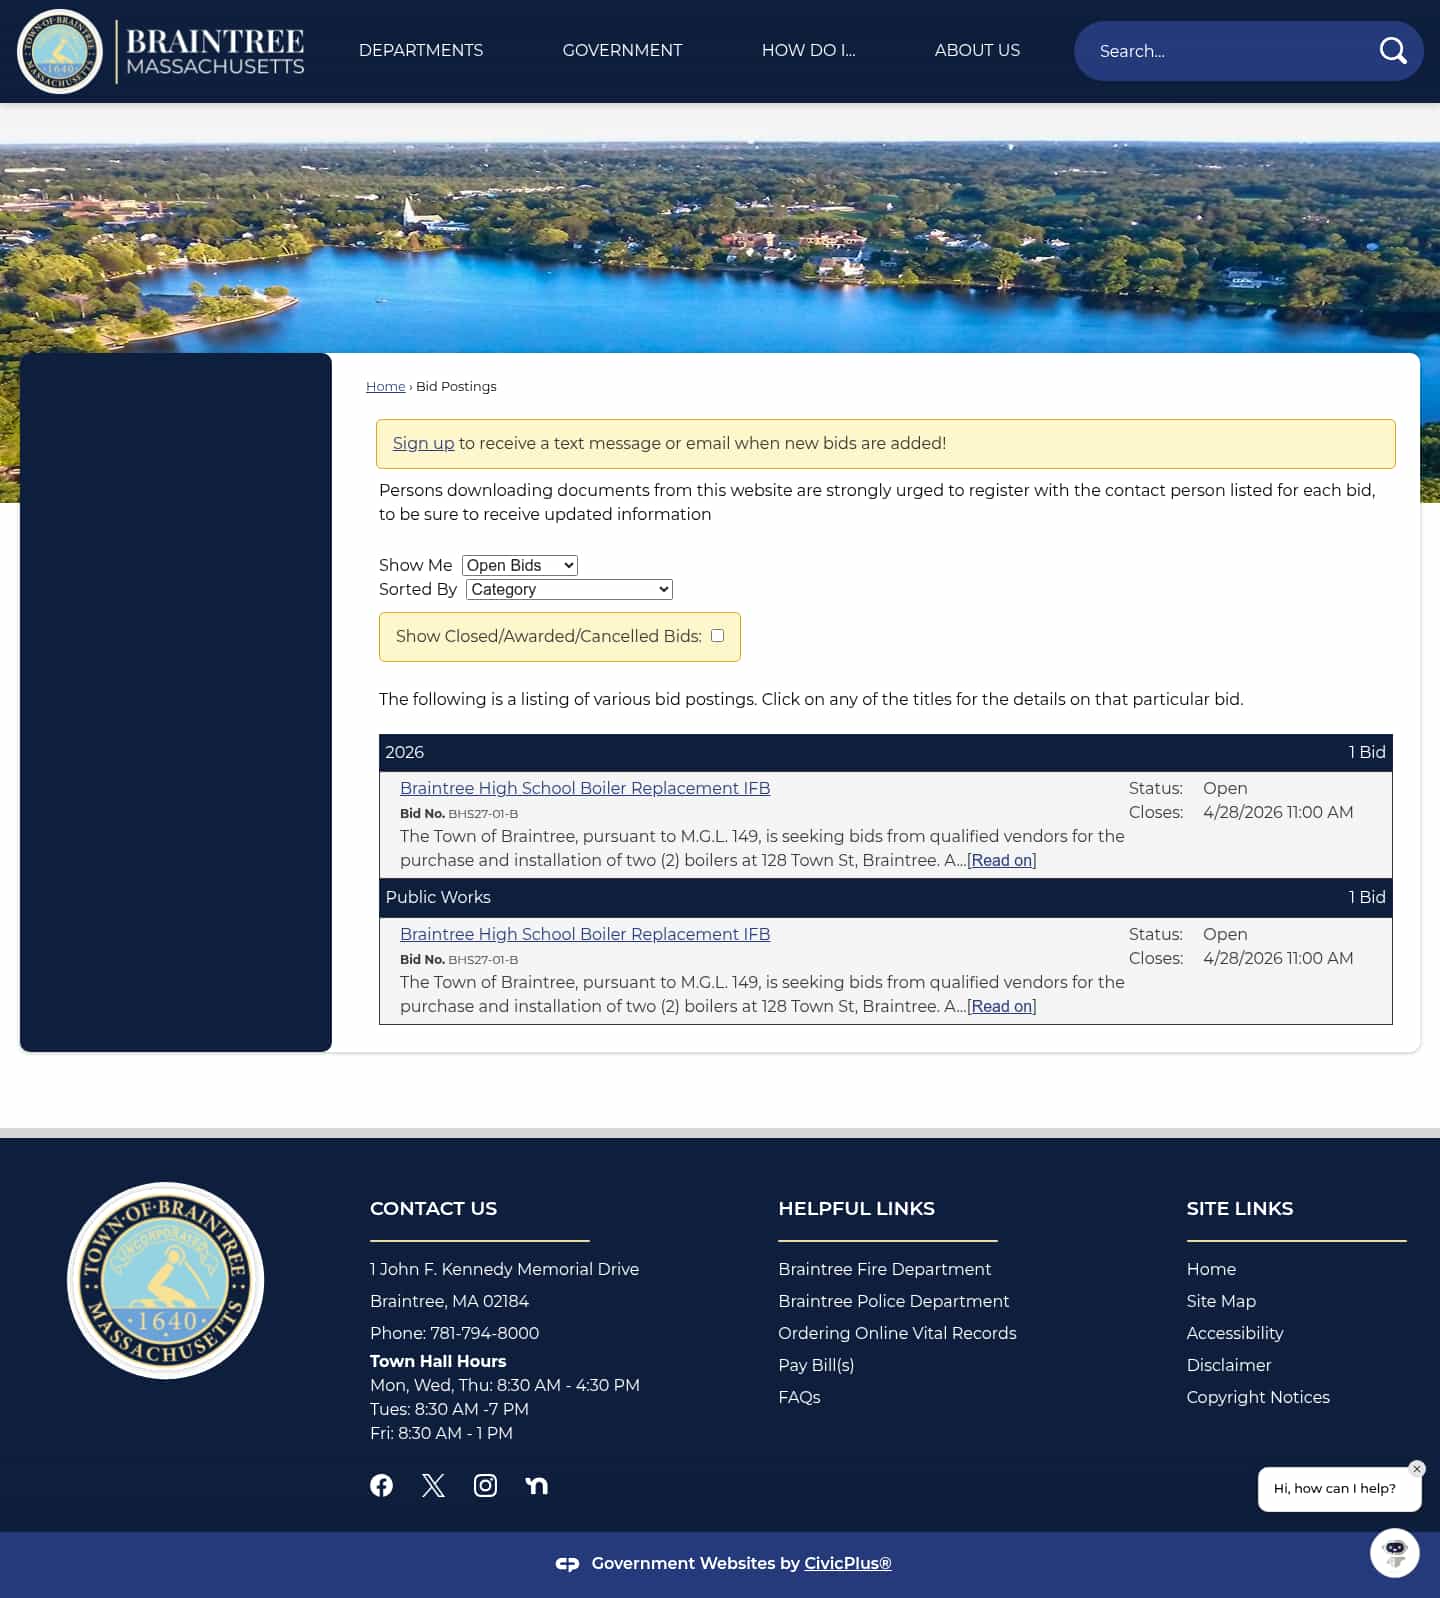Click the phone number 781-794-8000
Image resolution: width=1440 pixels, height=1598 pixels.
coord(484,1333)
